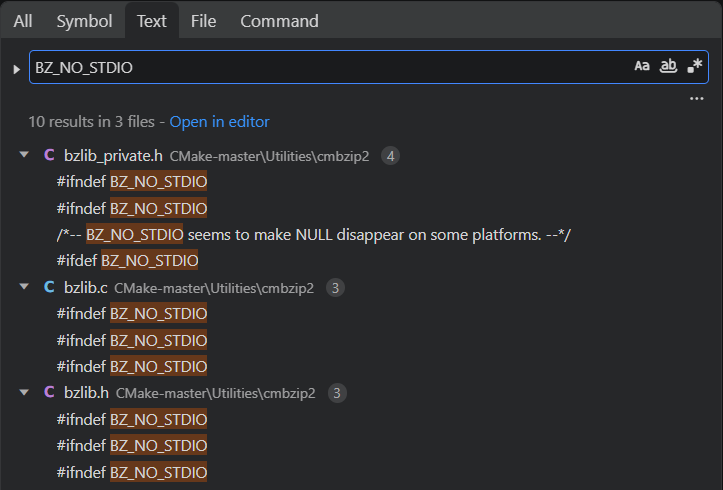
Task: Collapse the bzlib.c results group
Action: click(x=24, y=287)
